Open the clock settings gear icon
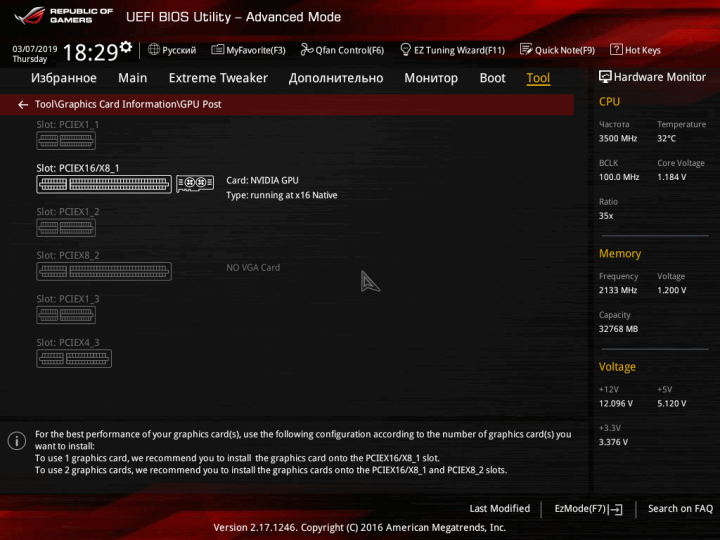 [126, 47]
